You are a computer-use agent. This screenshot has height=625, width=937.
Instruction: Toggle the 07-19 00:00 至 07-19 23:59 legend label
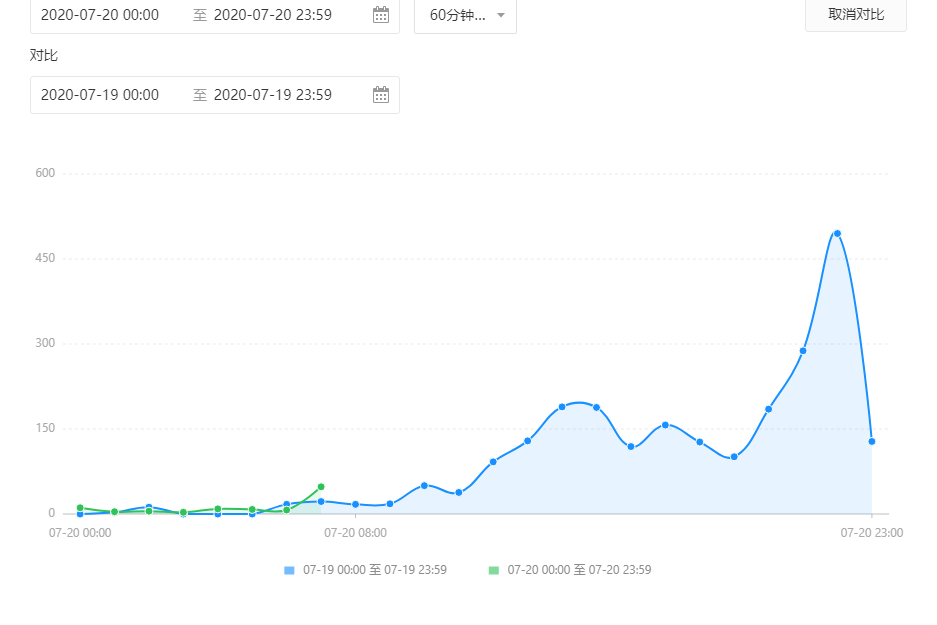click(375, 570)
